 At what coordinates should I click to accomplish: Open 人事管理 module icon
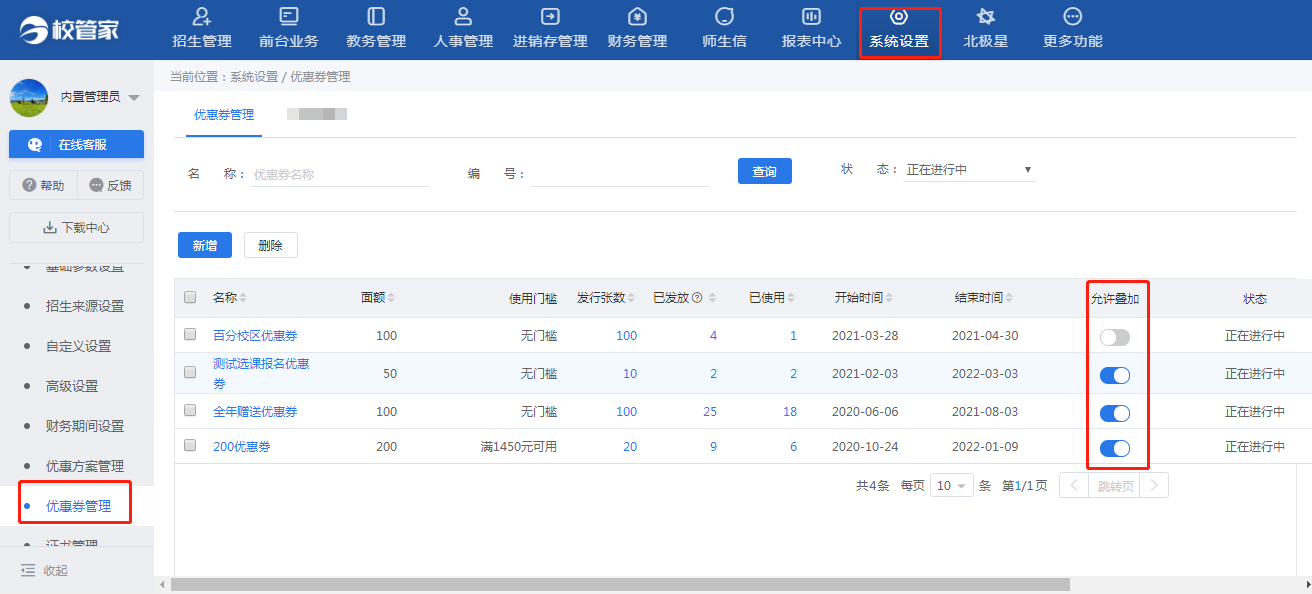click(463, 17)
